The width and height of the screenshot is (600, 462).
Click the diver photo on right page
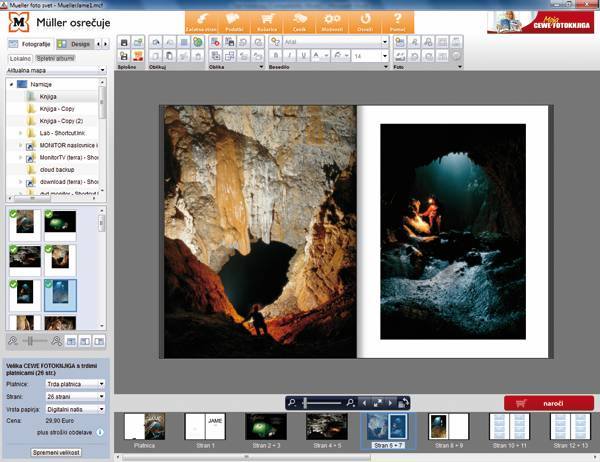coord(453,231)
